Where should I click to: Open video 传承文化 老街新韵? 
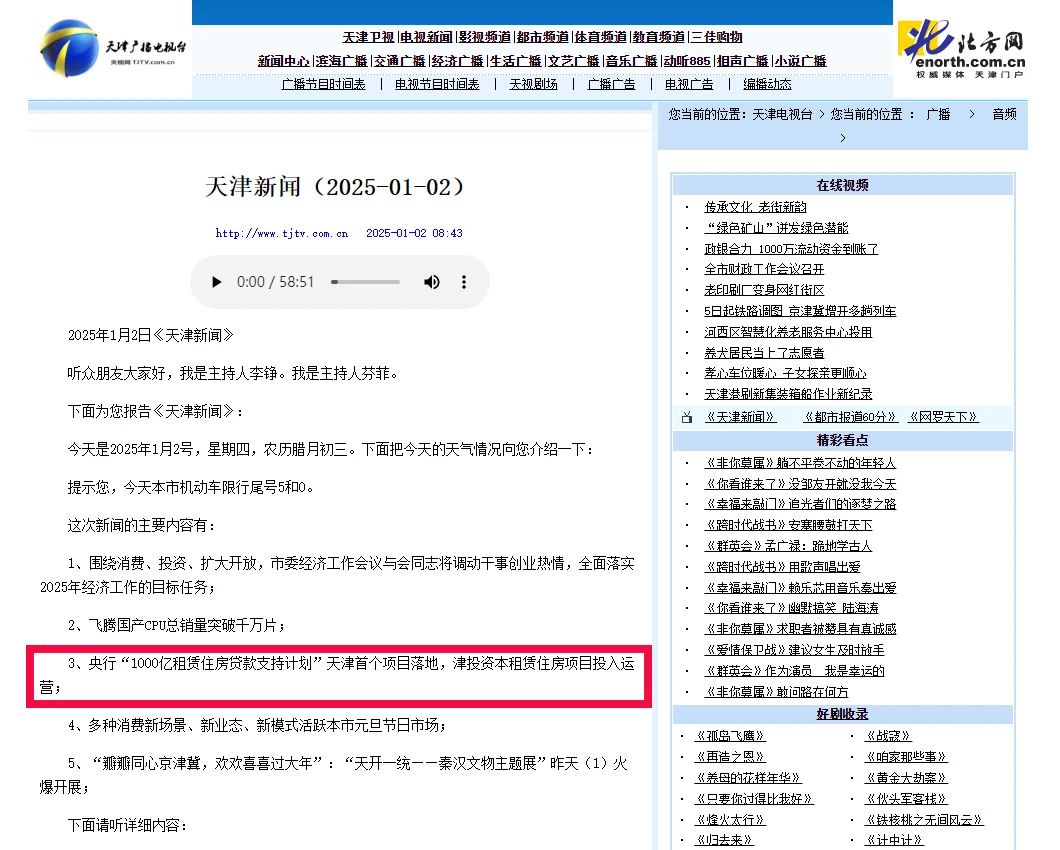coord(755,207)
